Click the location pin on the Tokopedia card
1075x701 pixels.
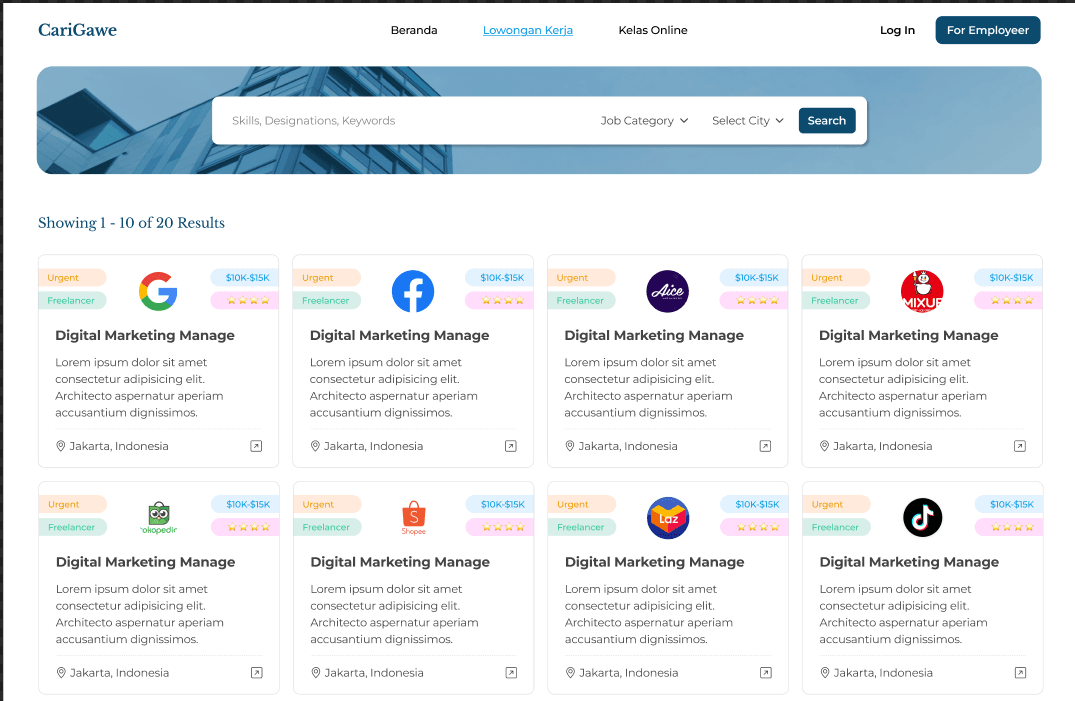[x=61, y=673]
